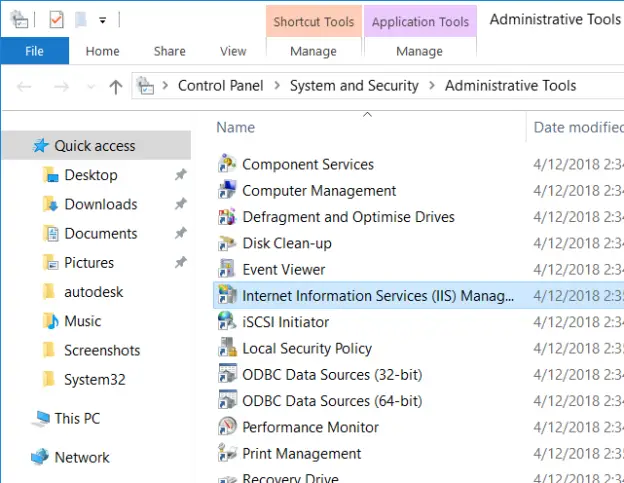Click the 'Local Security Policy' file name
Image resolution: width=624 pixels, height=483 pixels.
click(x=307, y=349)
